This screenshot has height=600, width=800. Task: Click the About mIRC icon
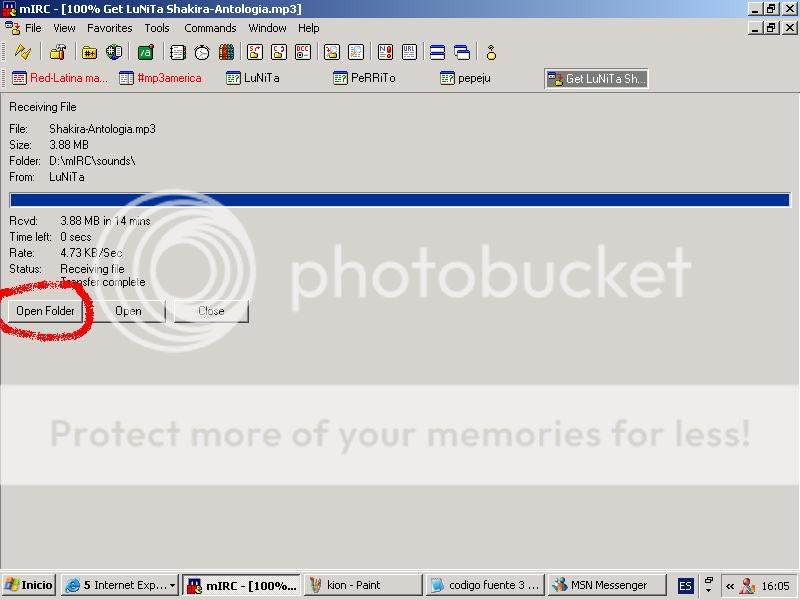(x=491, y=52)
